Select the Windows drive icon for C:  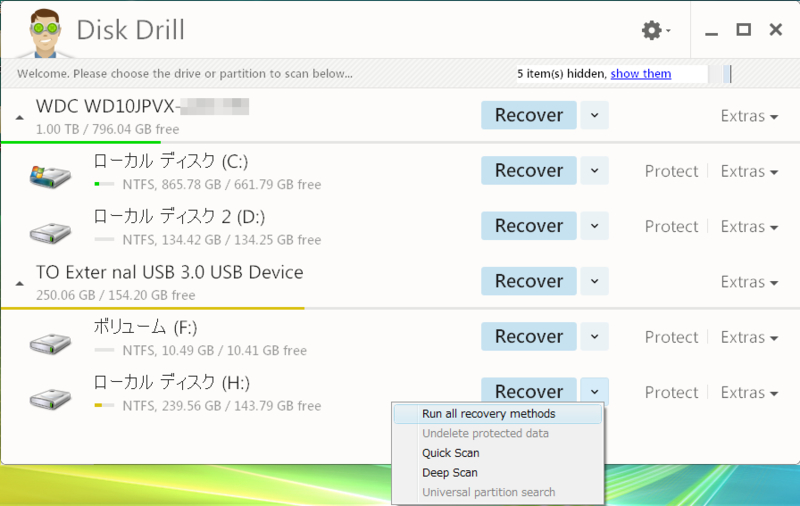(x=50, y=176)
